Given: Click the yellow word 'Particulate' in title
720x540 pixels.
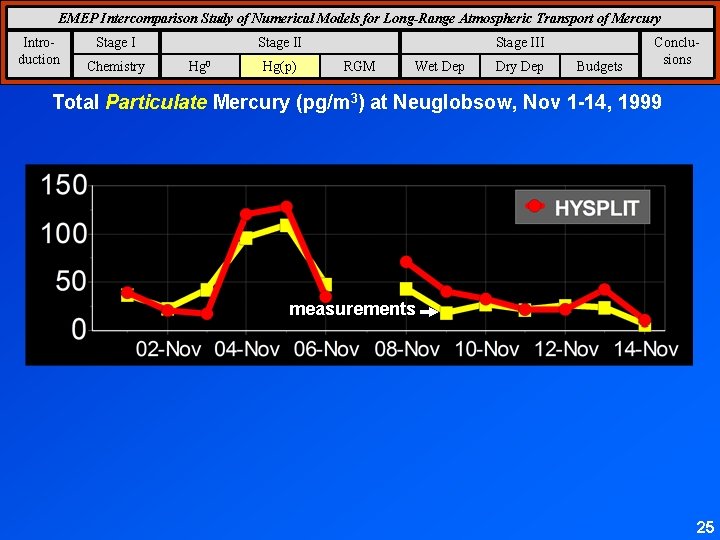Looking at the screenshot, I should click(x=156, y=101).
